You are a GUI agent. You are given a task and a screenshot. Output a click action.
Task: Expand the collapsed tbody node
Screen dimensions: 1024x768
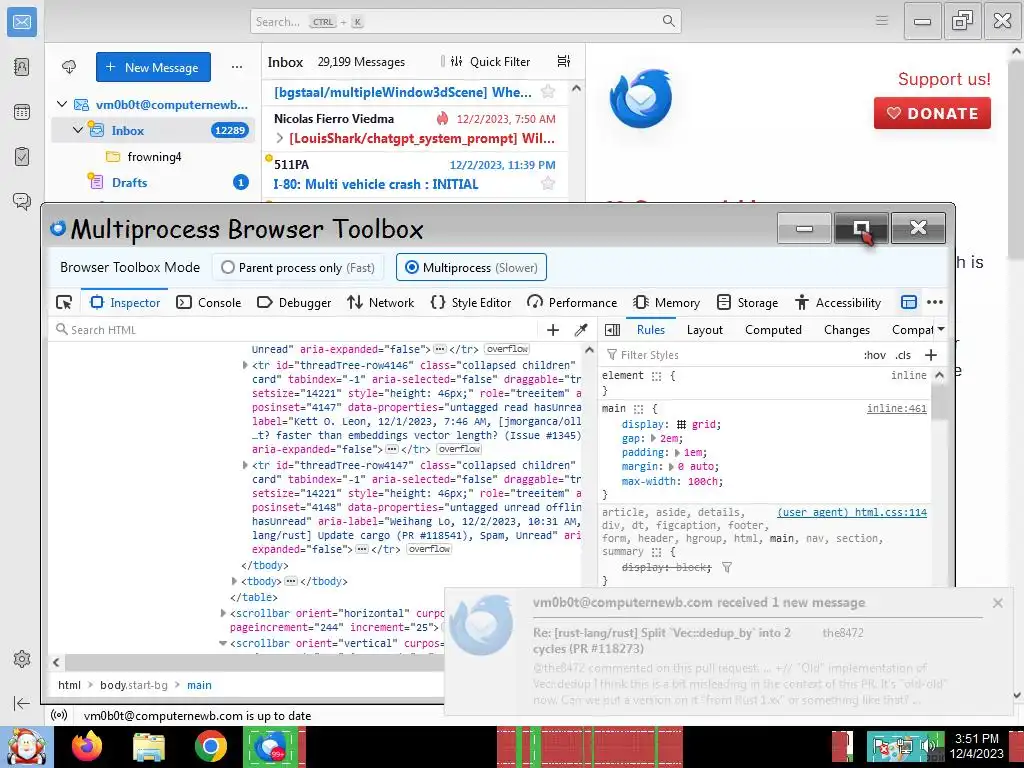234,581
